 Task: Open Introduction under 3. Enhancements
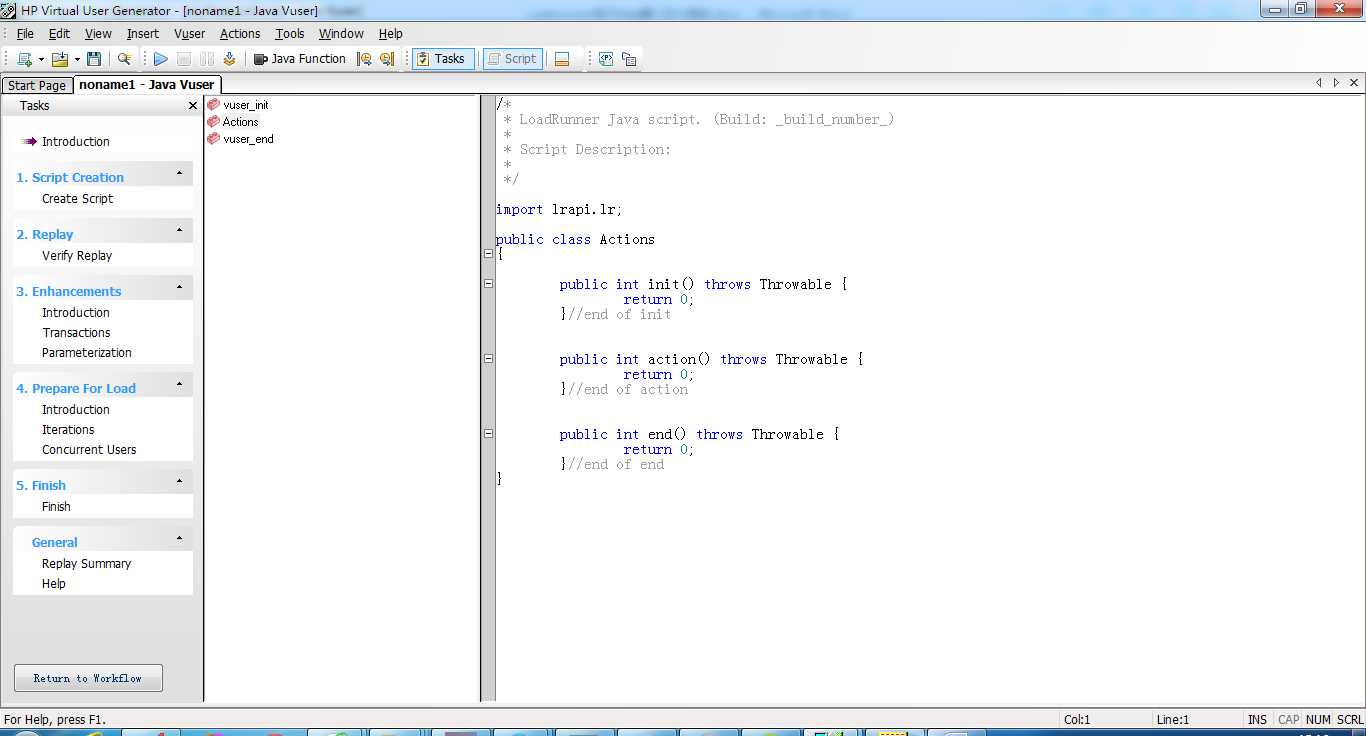76,313
